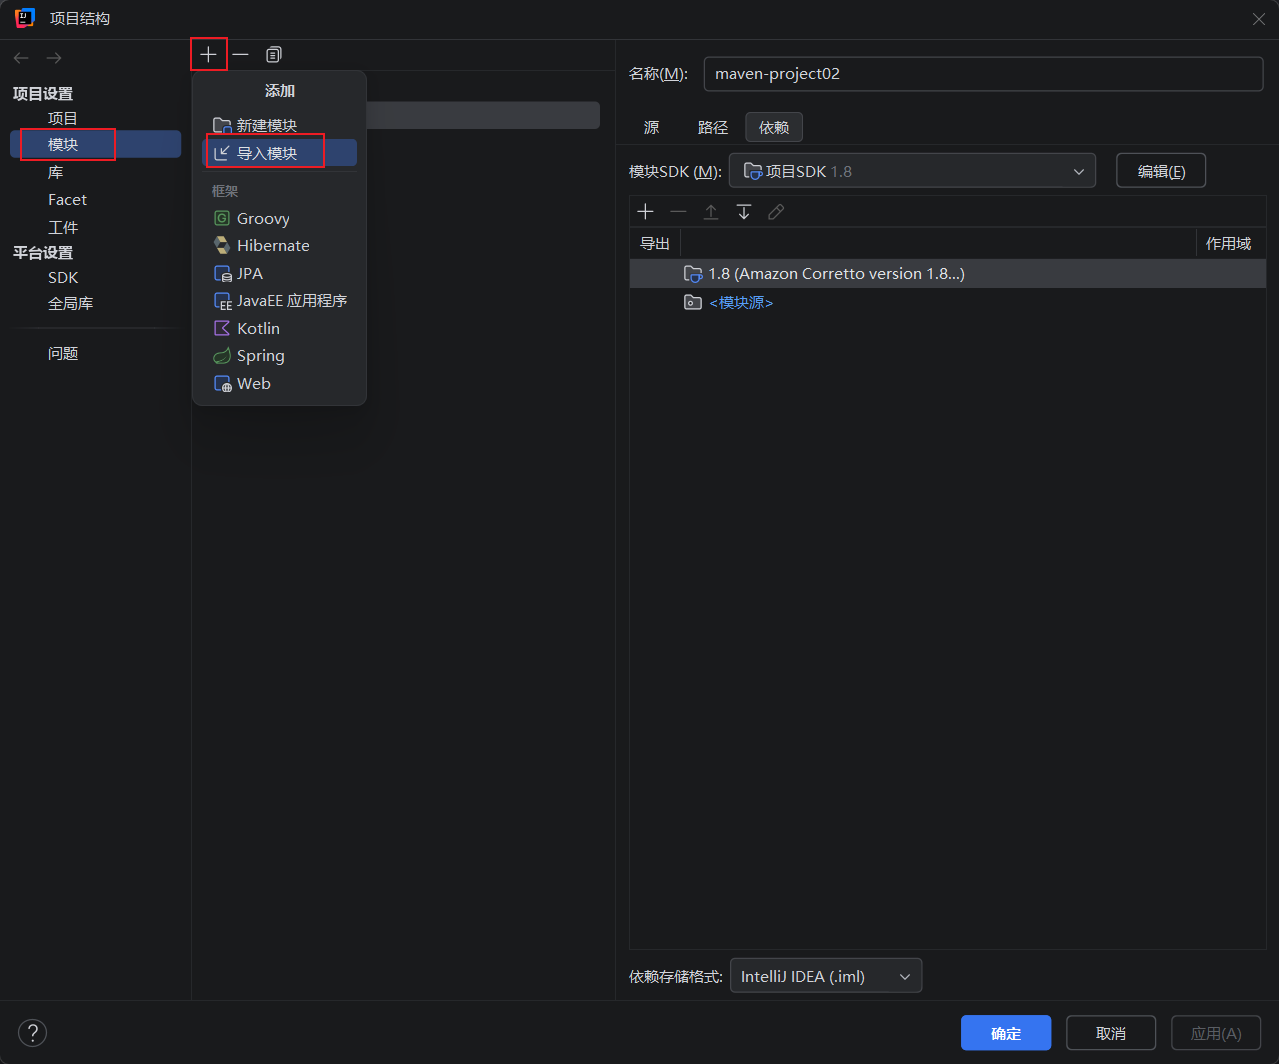Select the Kotlin framework icon
The width and height of the screenshot is (1279, 1064).
point(222,328)
